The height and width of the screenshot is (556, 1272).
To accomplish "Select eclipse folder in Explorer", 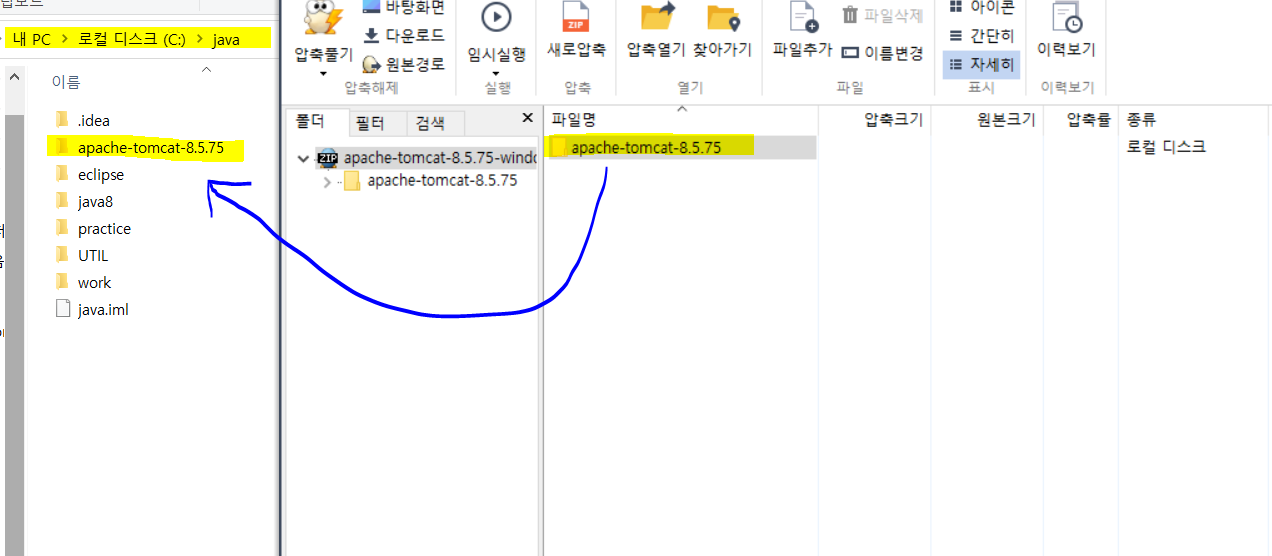I will click(x=88, y=174).
